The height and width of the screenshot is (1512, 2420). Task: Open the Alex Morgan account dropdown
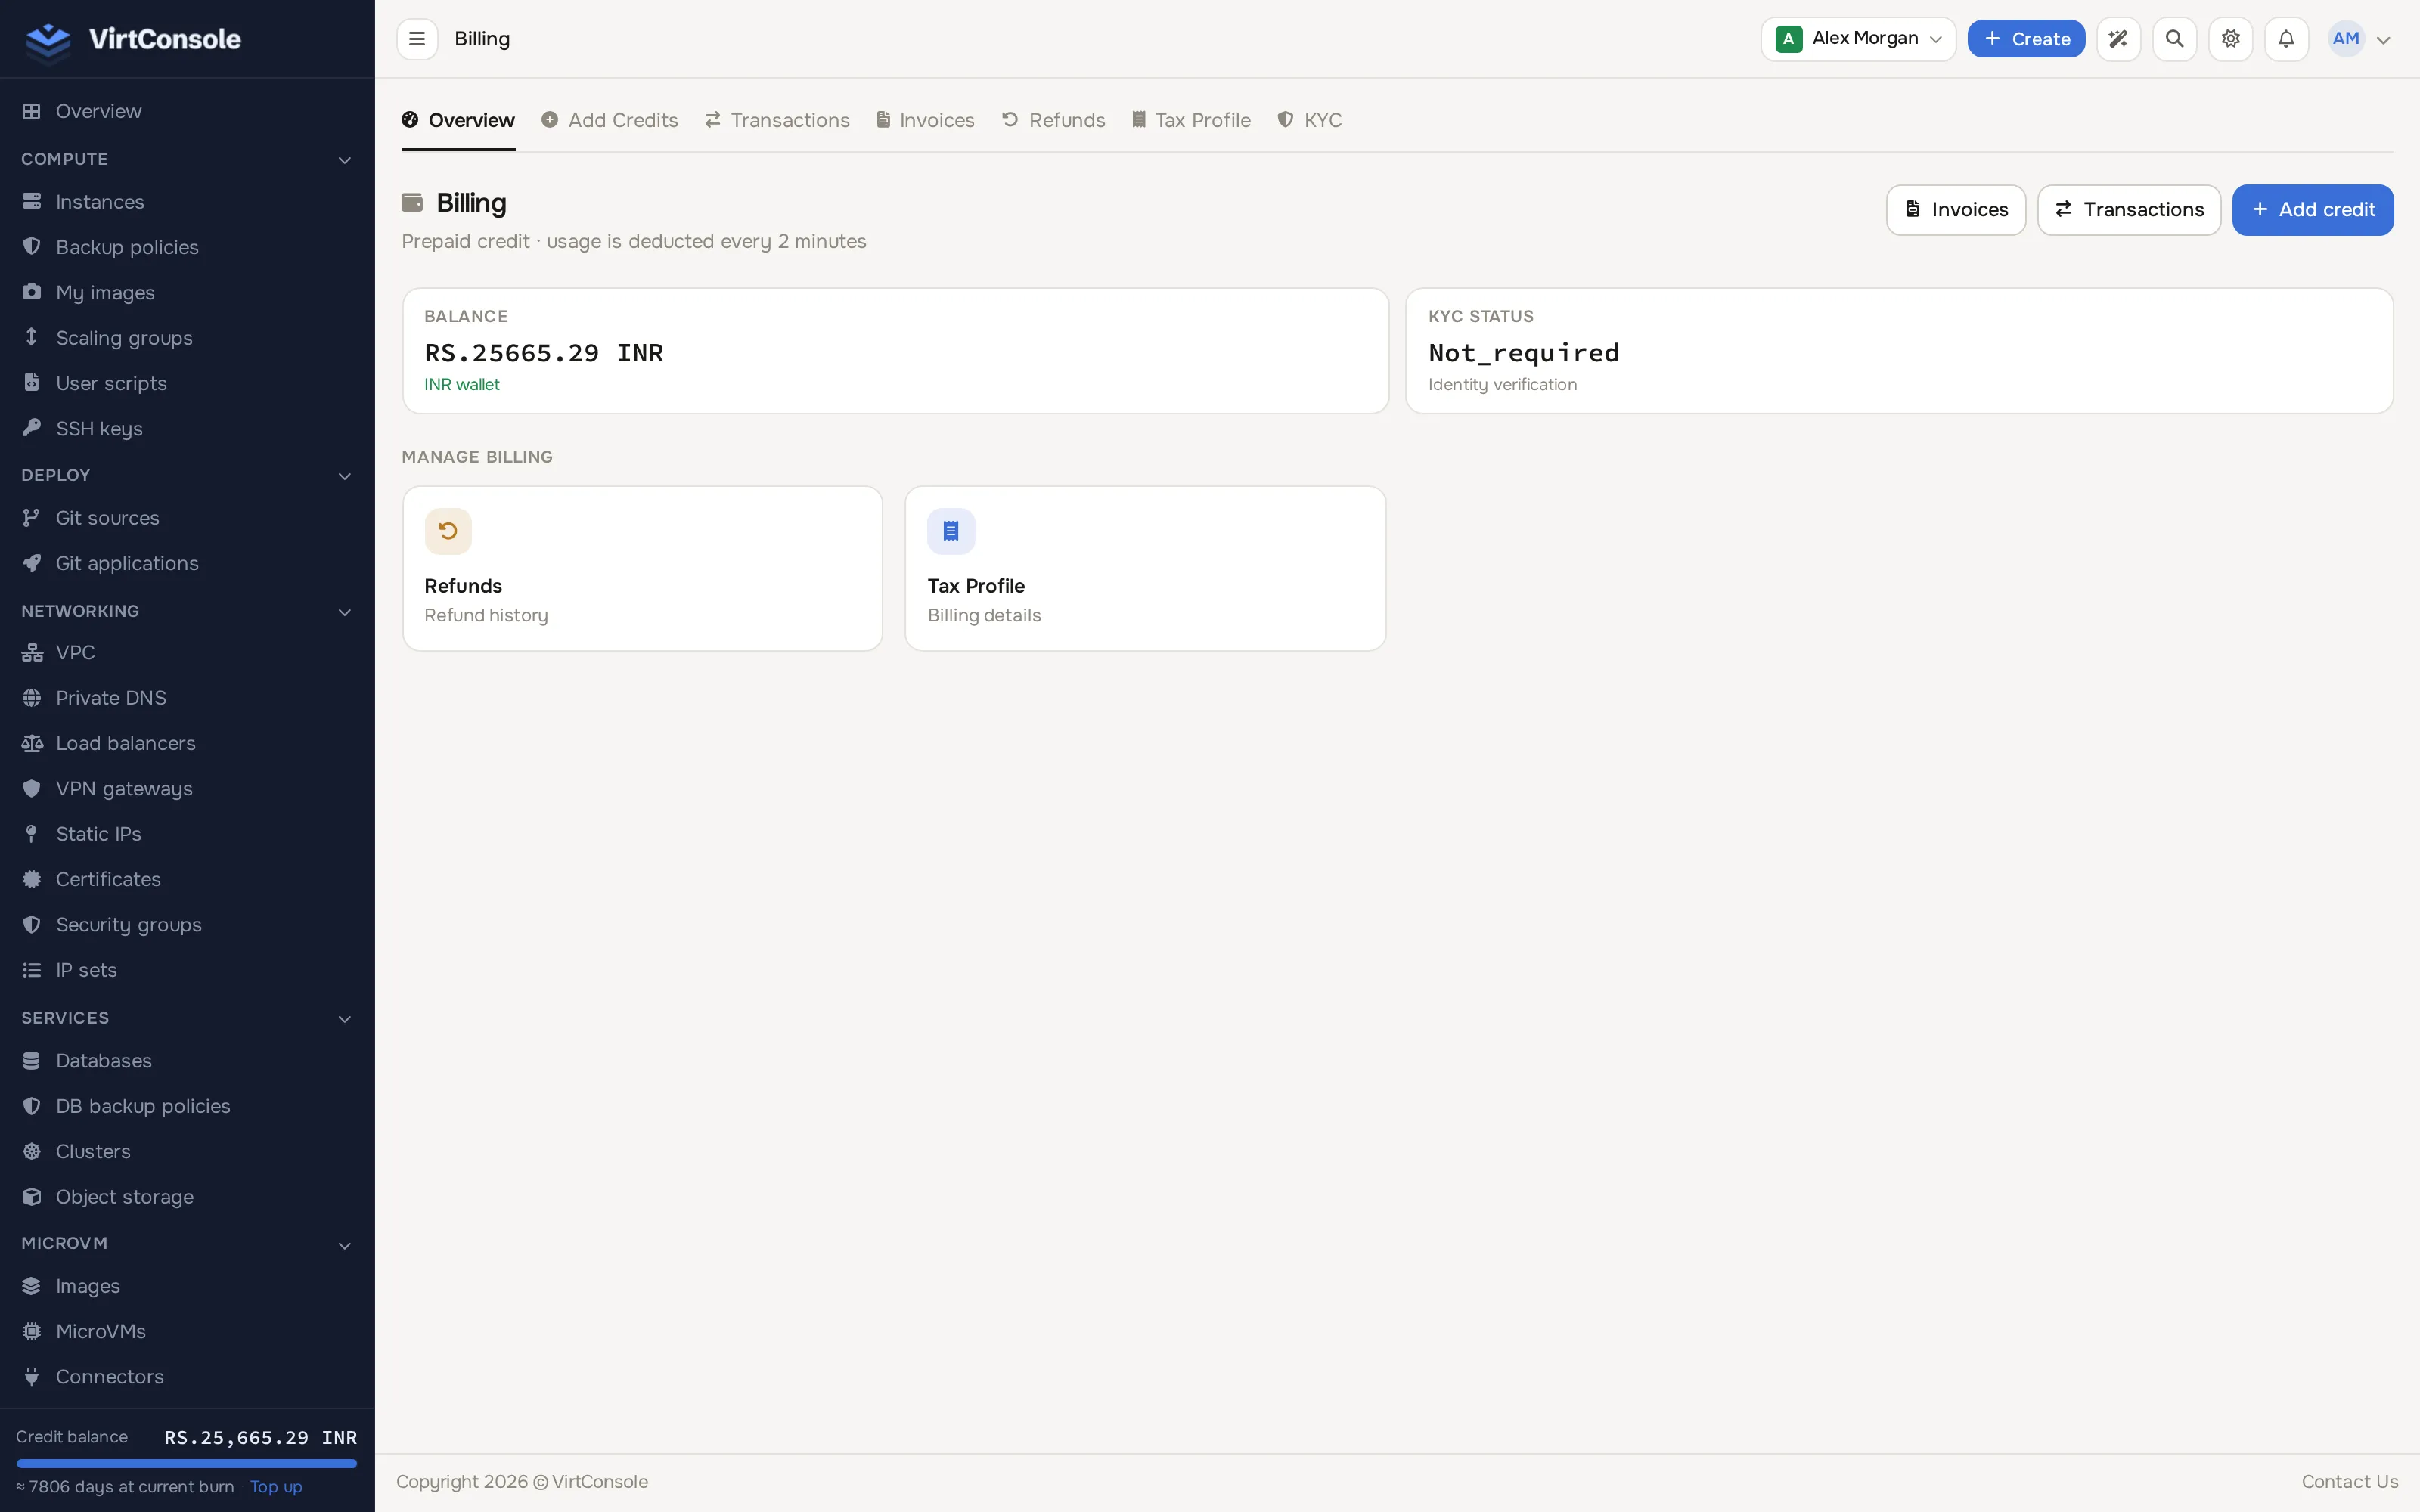click(x=1858, y=39)
